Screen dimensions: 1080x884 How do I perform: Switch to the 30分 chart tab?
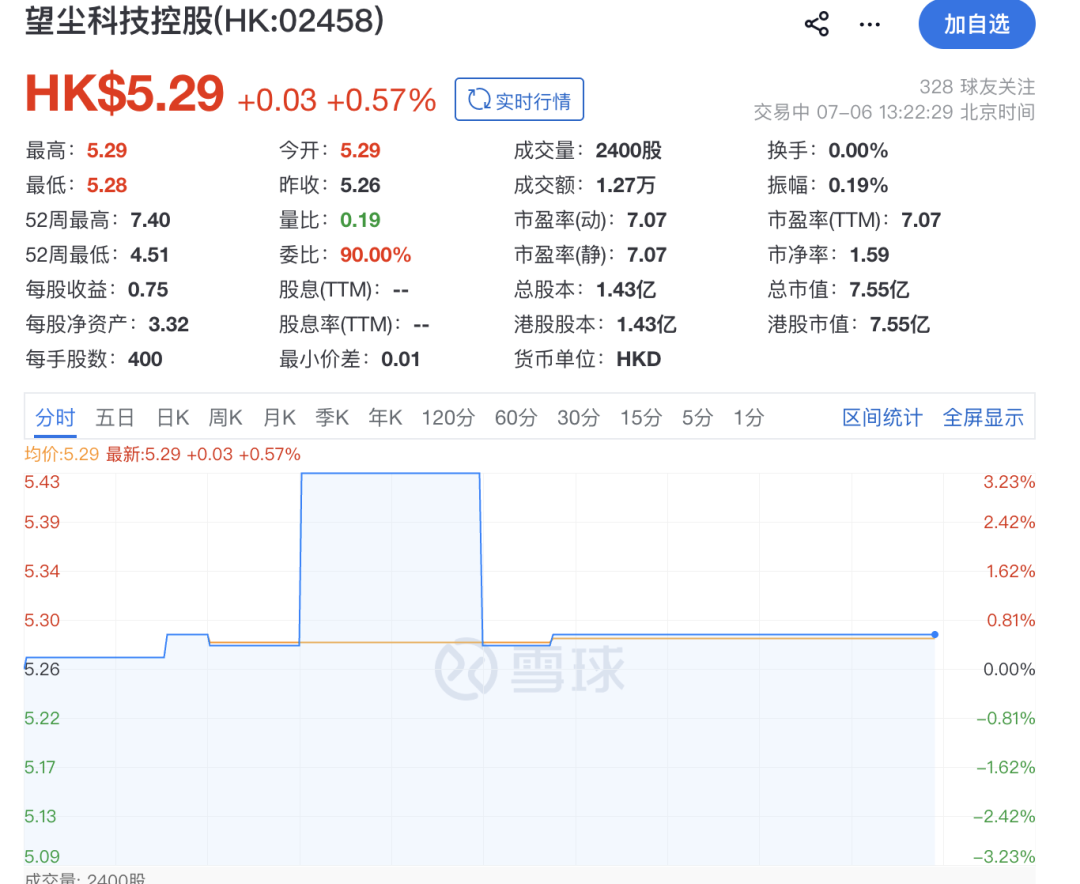pyautogui.click(x=579, y=418)
